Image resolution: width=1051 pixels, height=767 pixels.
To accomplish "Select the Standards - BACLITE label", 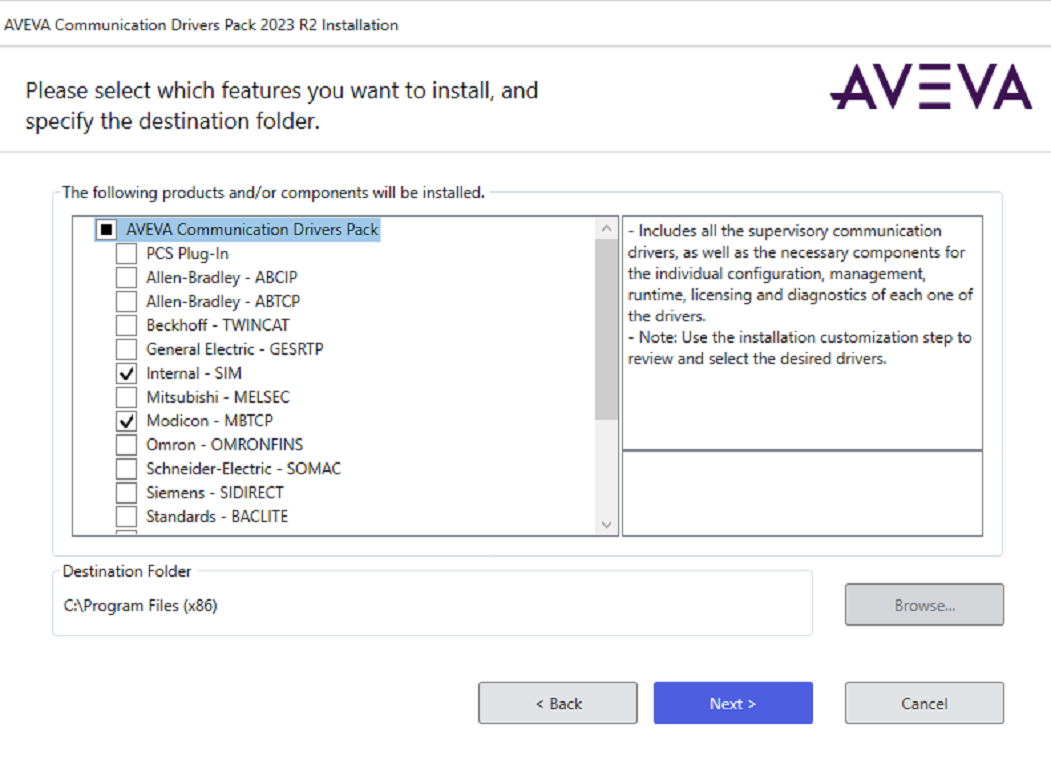I will [217, 517].
